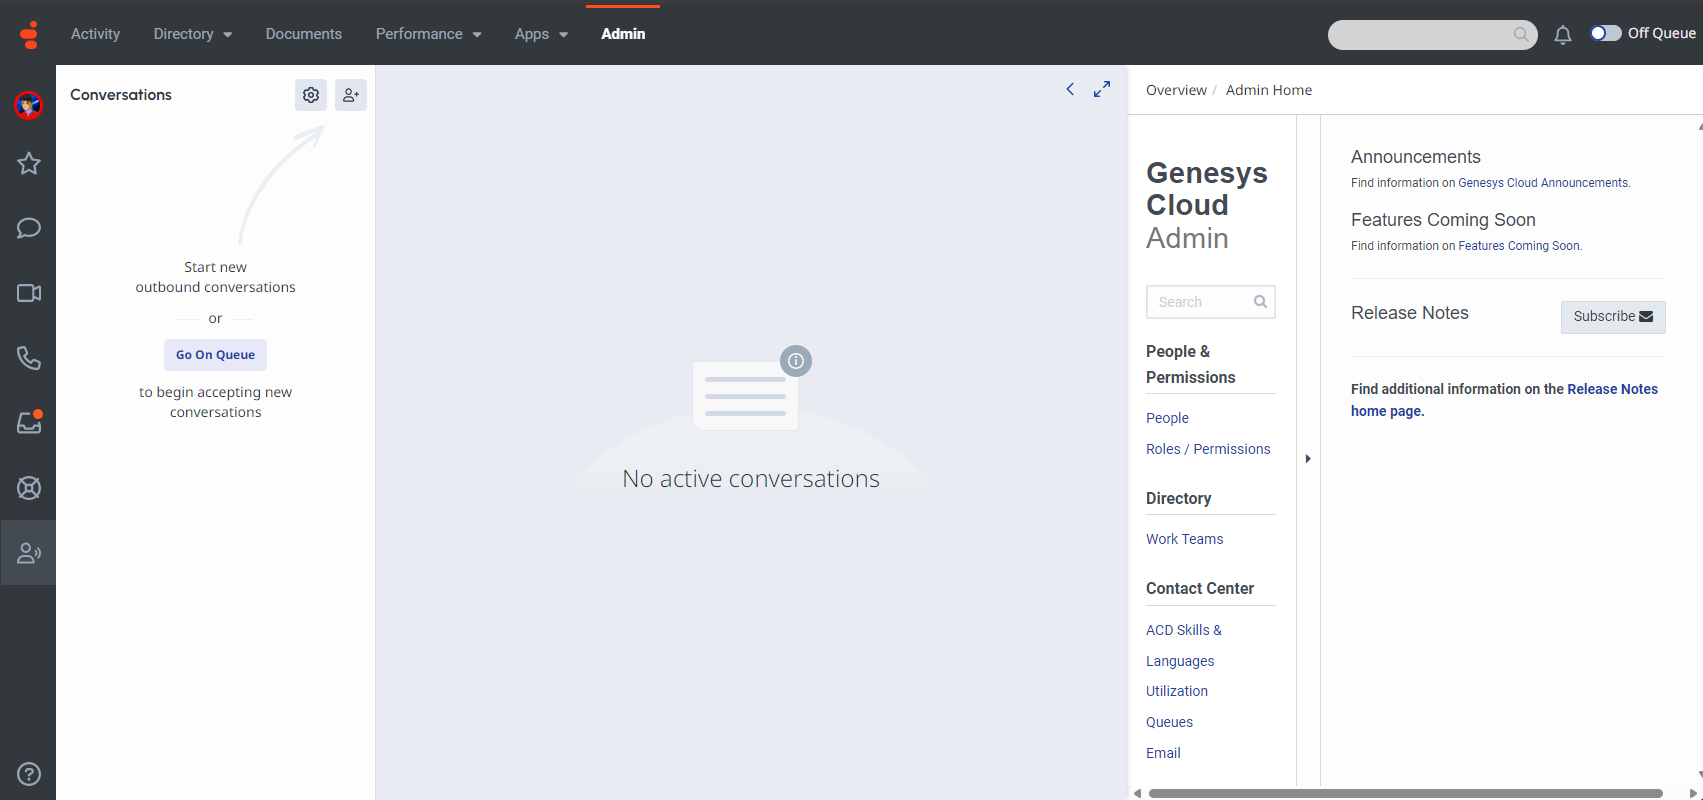Image resolution: width=1703 pixels, height=800 pixels.
Task: Open the Documents menu item
Action: point(304,34)
